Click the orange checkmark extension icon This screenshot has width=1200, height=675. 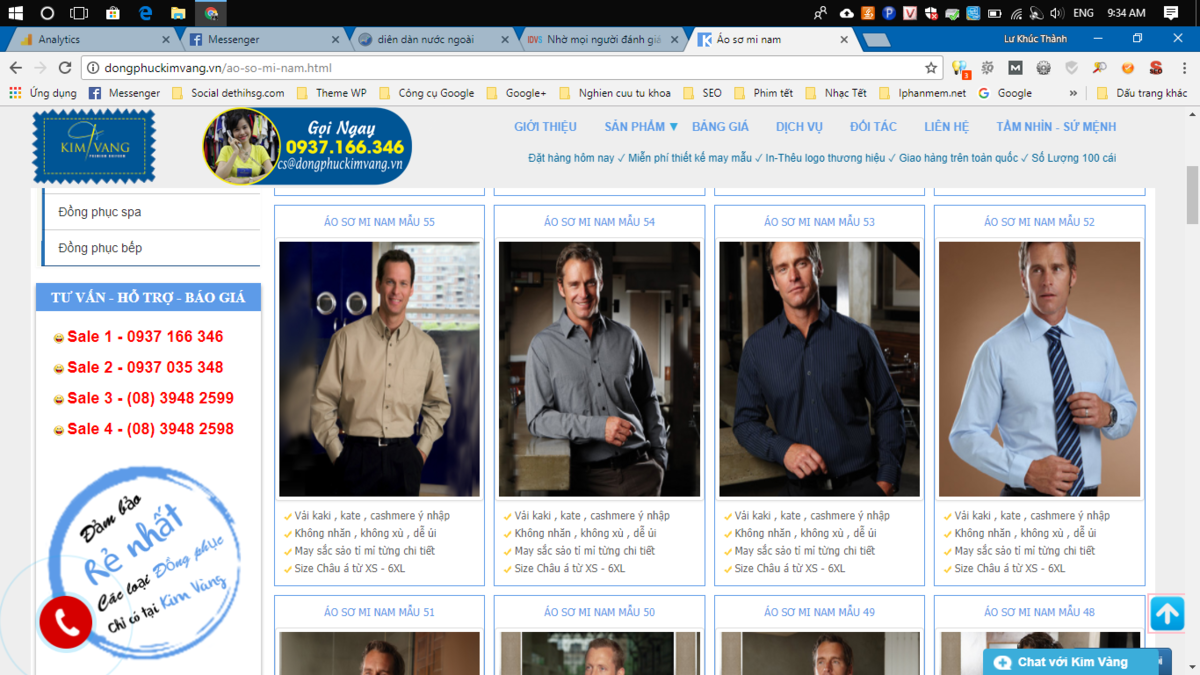(x=1127, y=68)
